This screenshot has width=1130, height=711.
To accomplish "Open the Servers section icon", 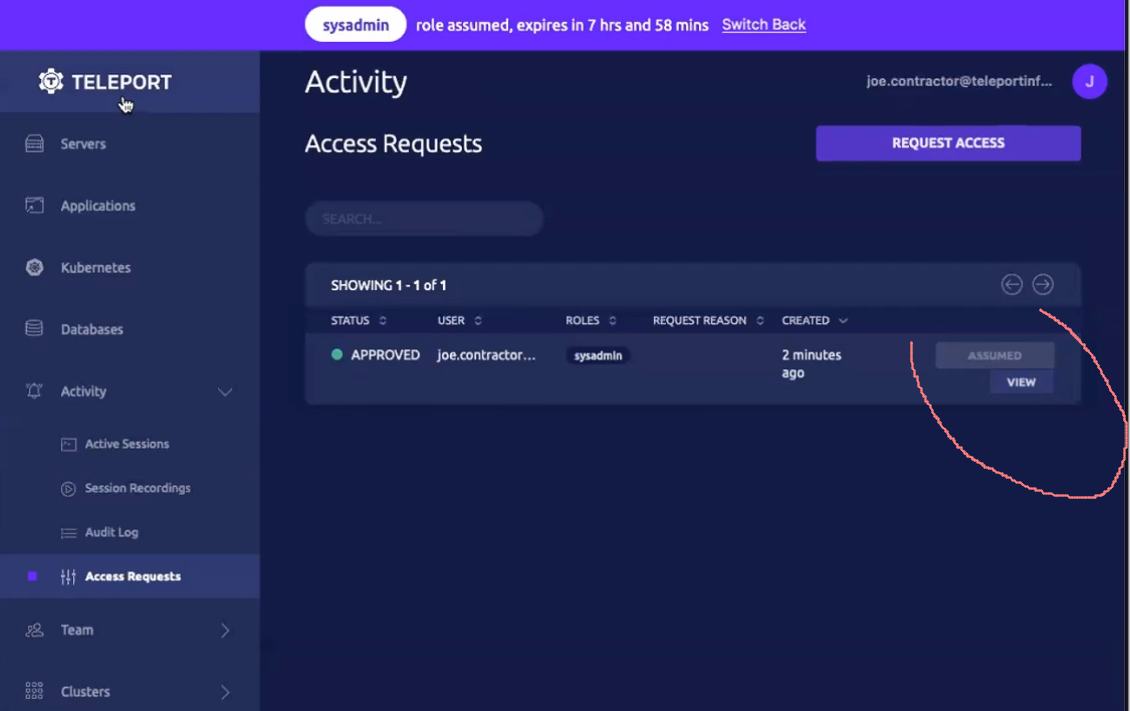I will [33, 143].
